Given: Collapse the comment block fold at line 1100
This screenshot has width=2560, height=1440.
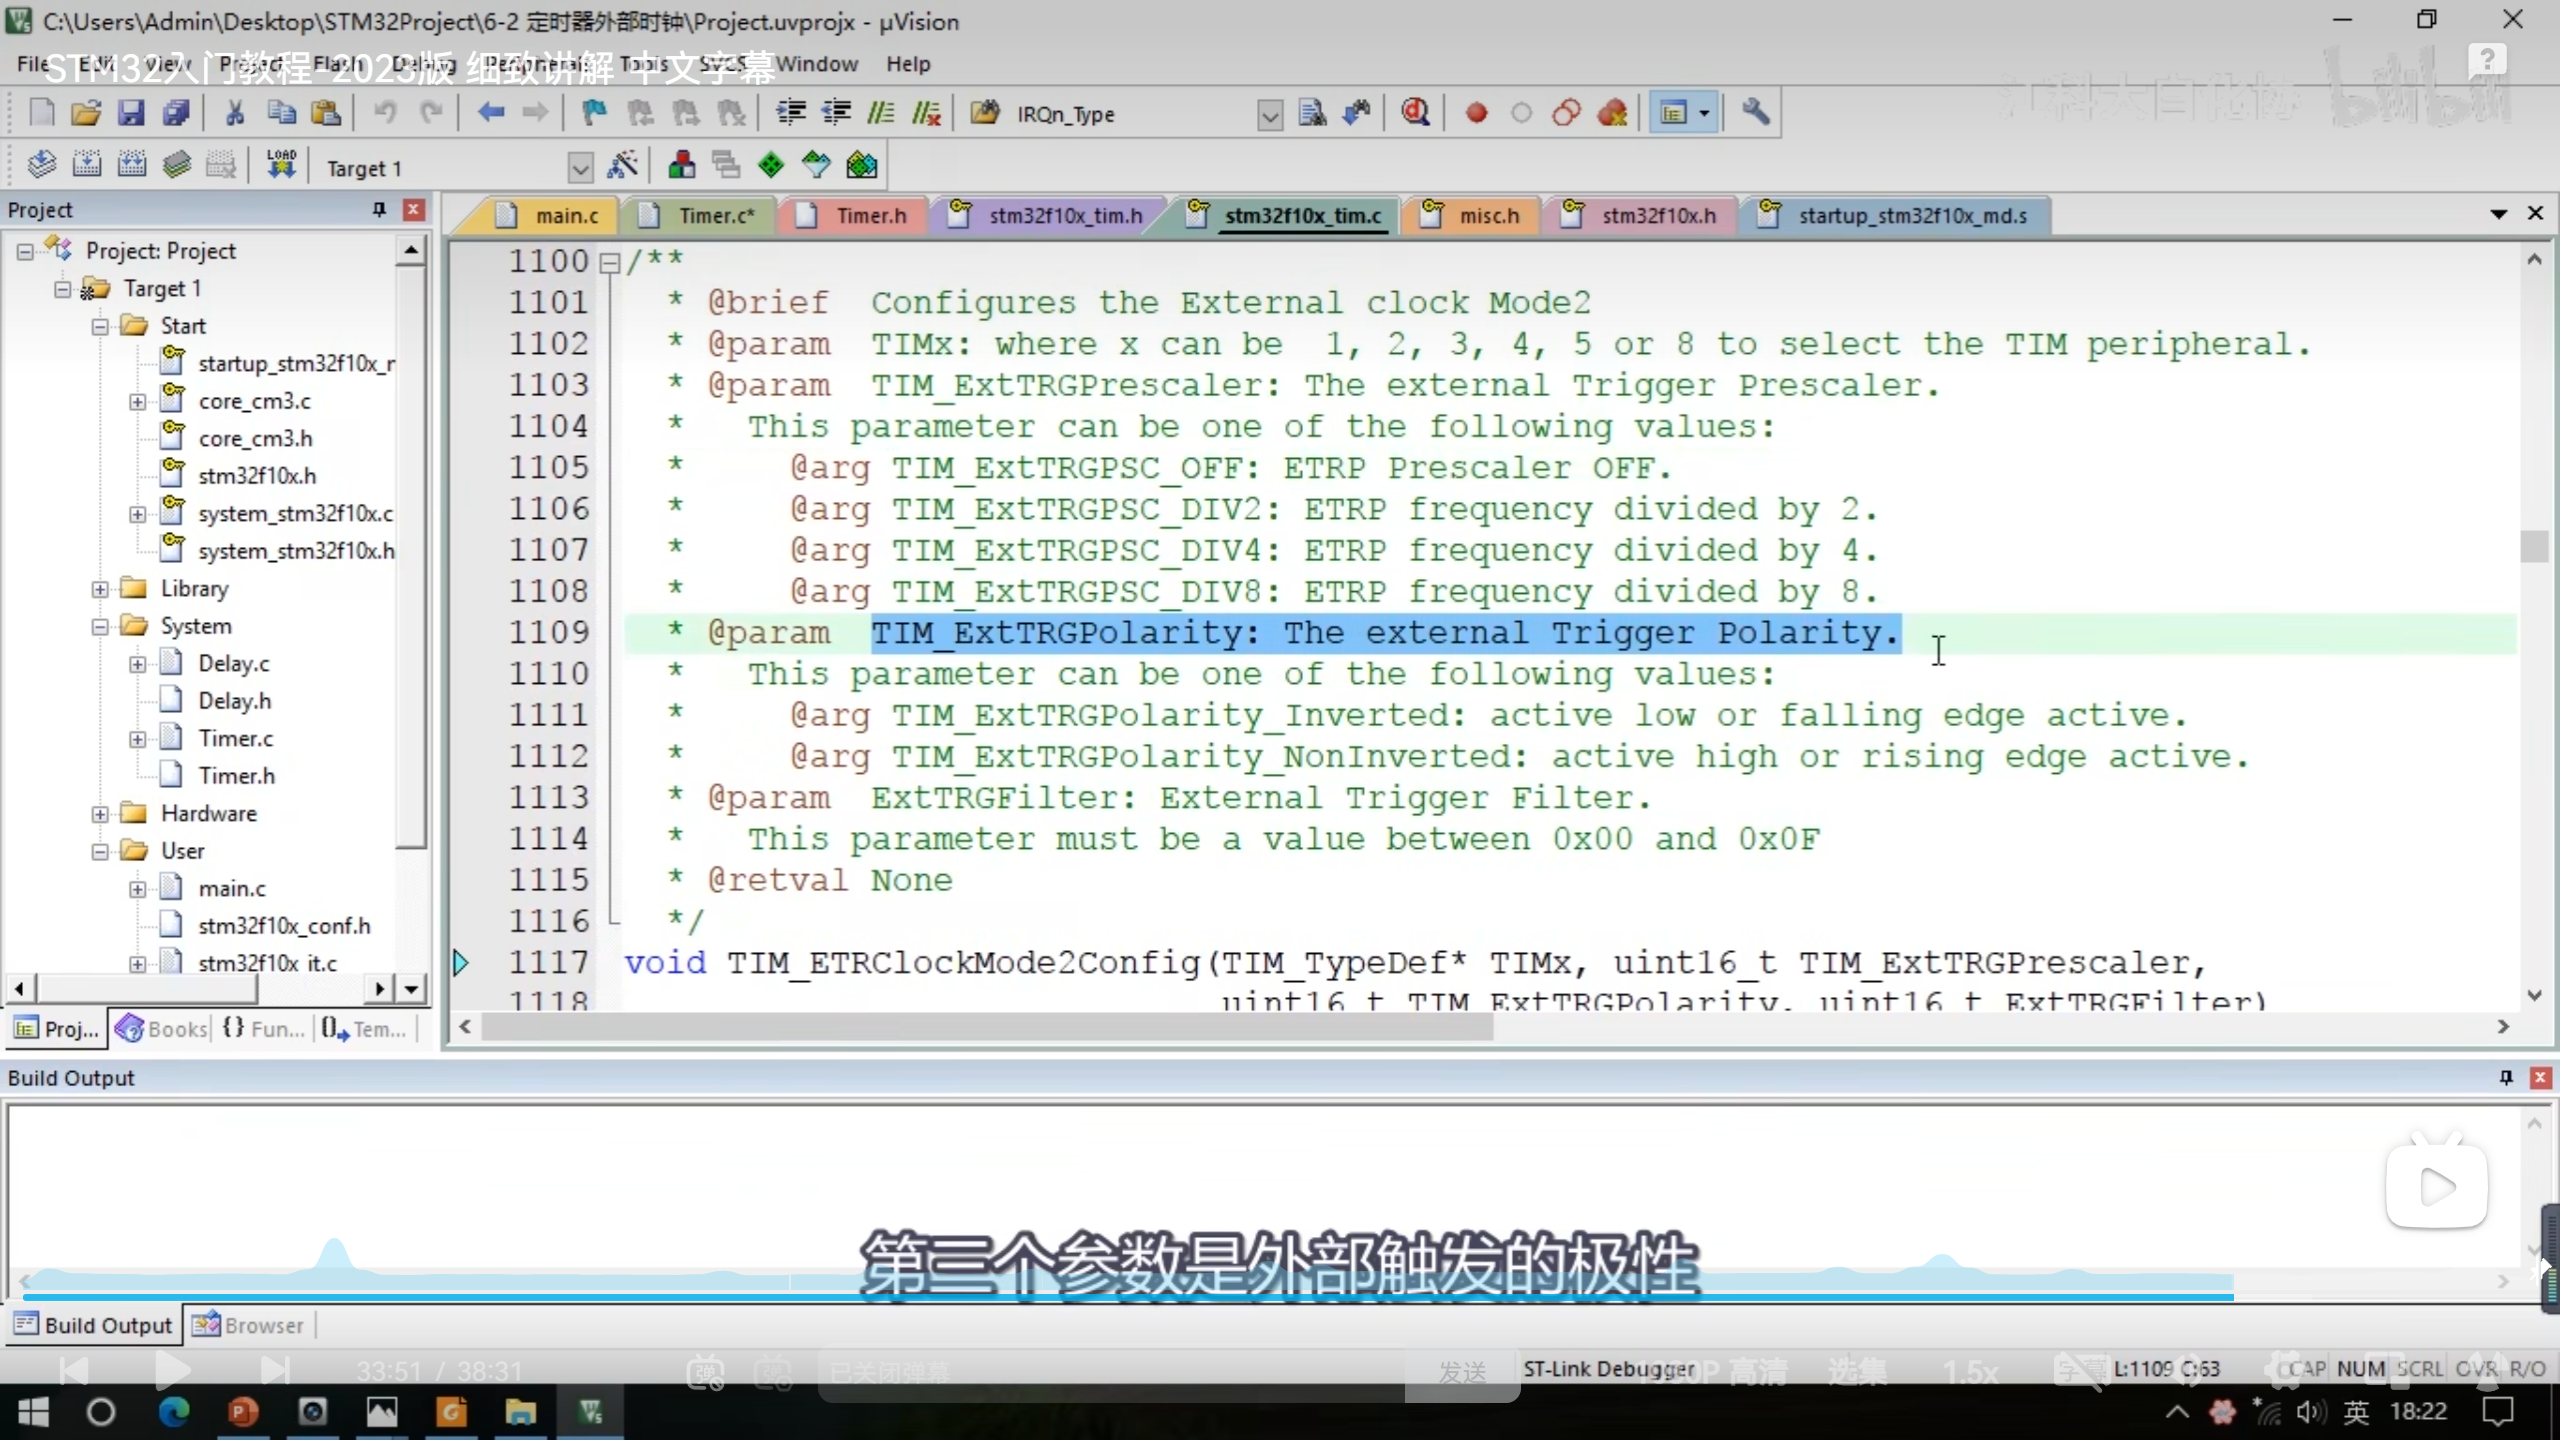Looking at the screenshot, I should point(609,262).
